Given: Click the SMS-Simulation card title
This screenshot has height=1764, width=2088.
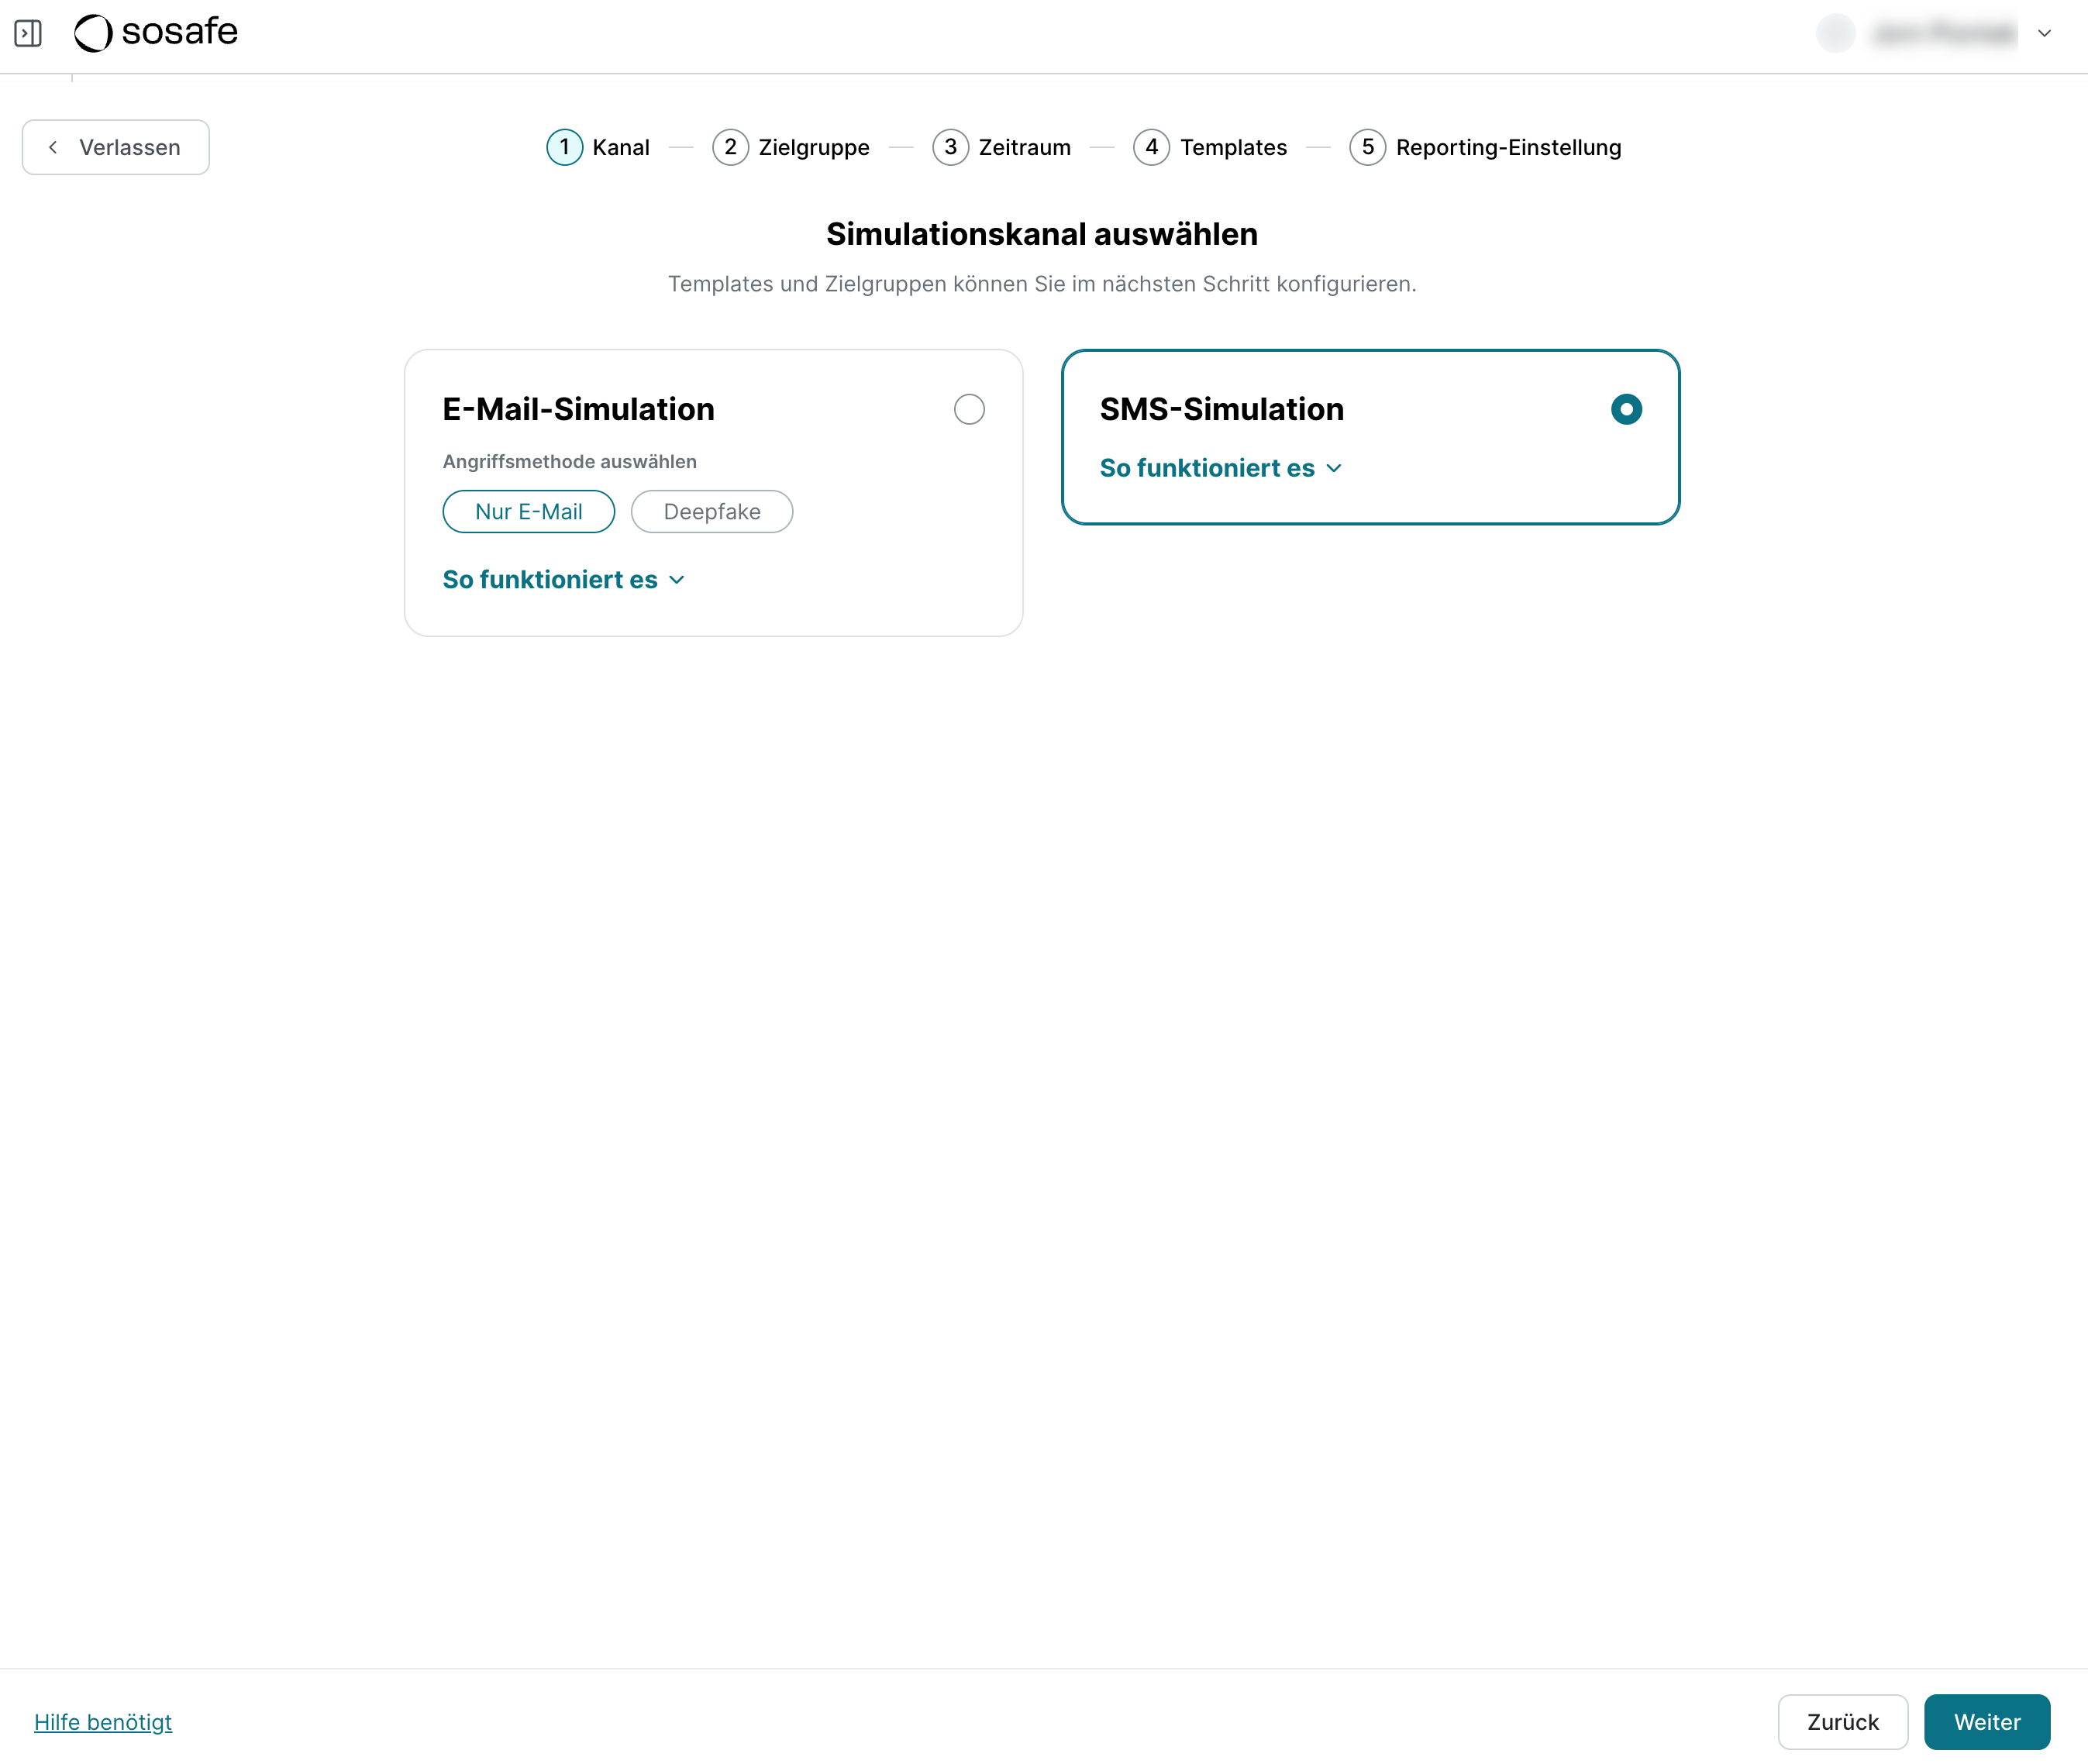Looking at the screenshot, I should pyautogui.click(x=1222, y=409).
